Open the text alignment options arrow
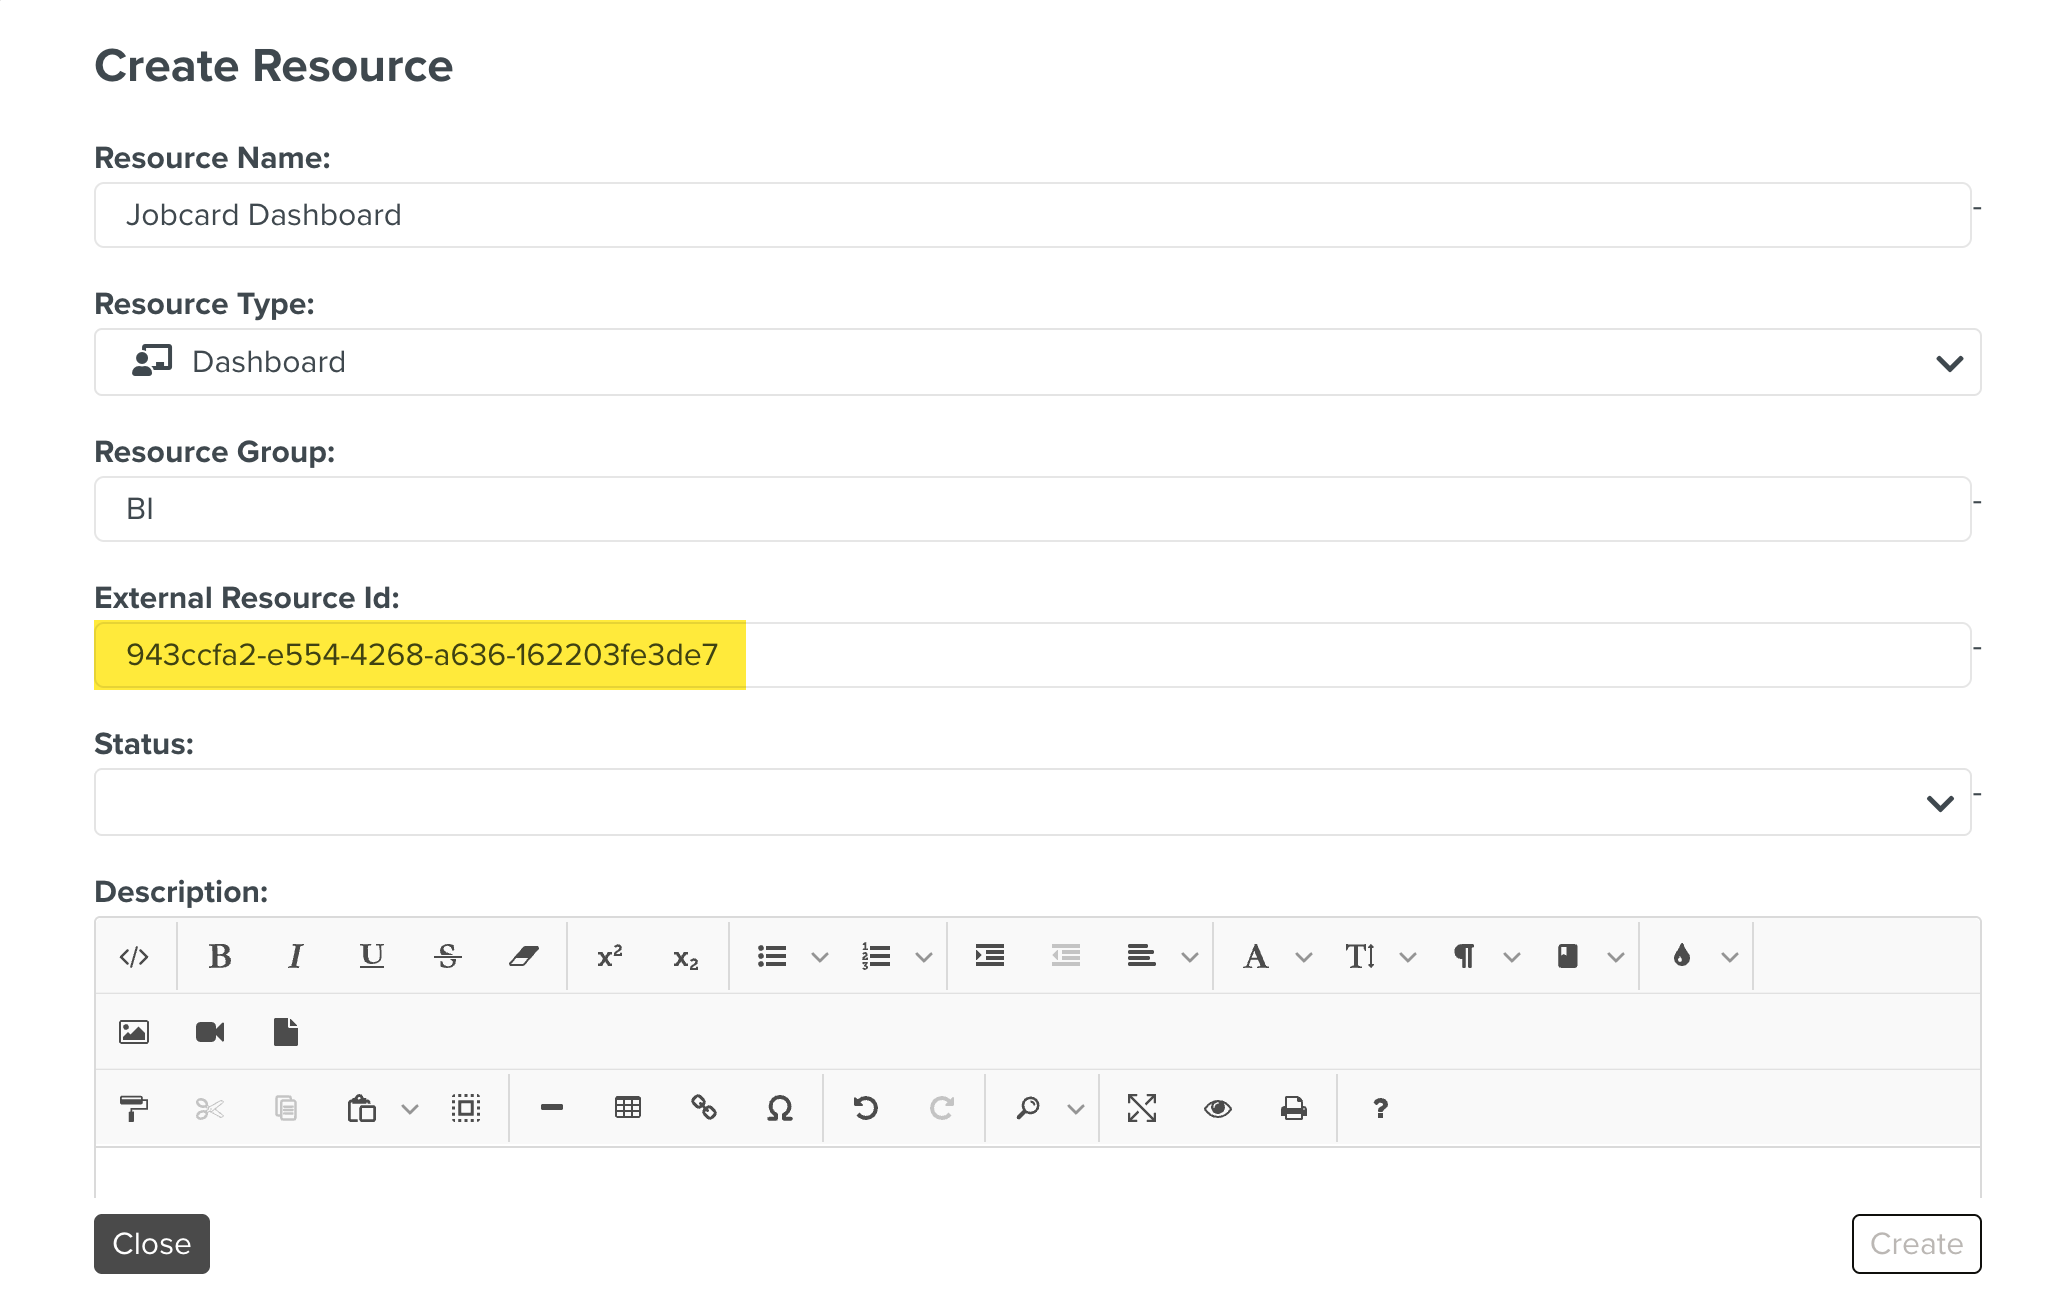The height and width of the screenshot is (1302, 2072). (x=1190, y=957)
